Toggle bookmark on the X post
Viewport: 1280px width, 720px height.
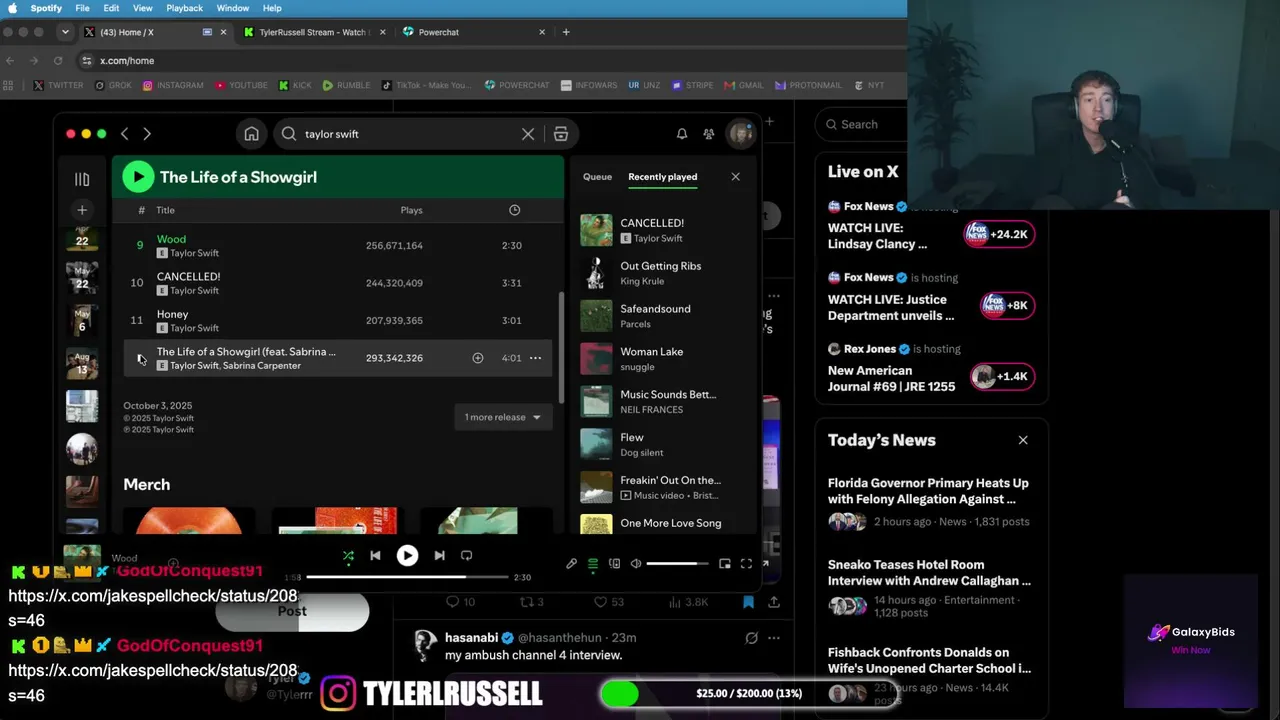[x=748, y=602]
